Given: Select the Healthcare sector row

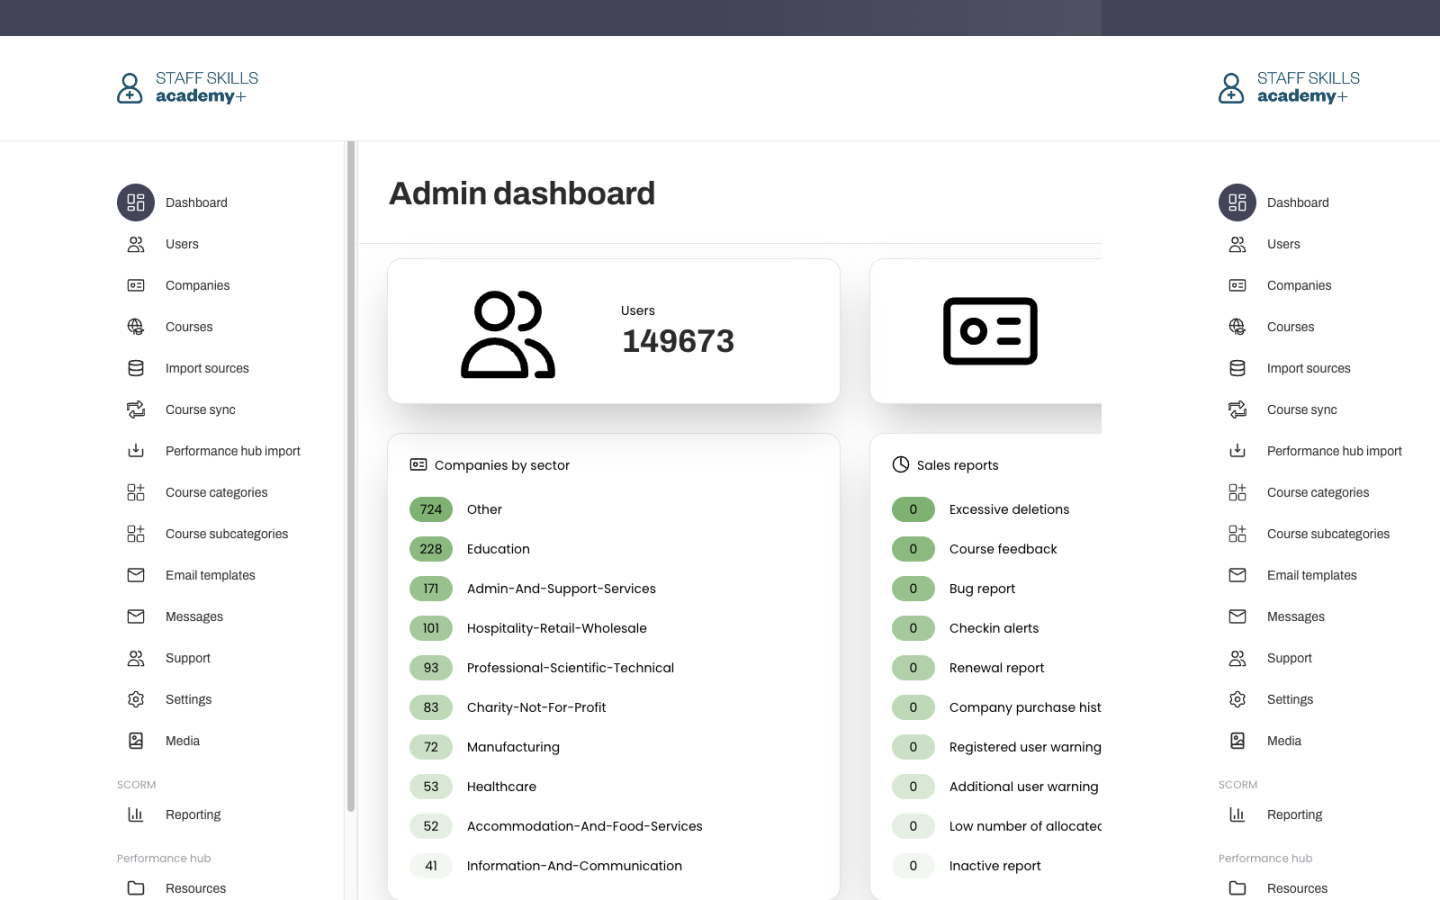Looking at the screenshot, I should tap(614, 787).
